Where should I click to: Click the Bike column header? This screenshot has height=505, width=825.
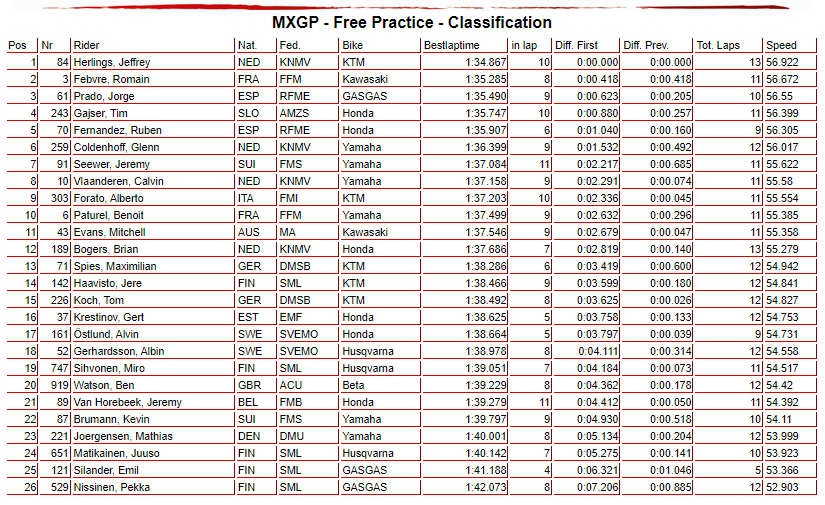coord(352,45)
